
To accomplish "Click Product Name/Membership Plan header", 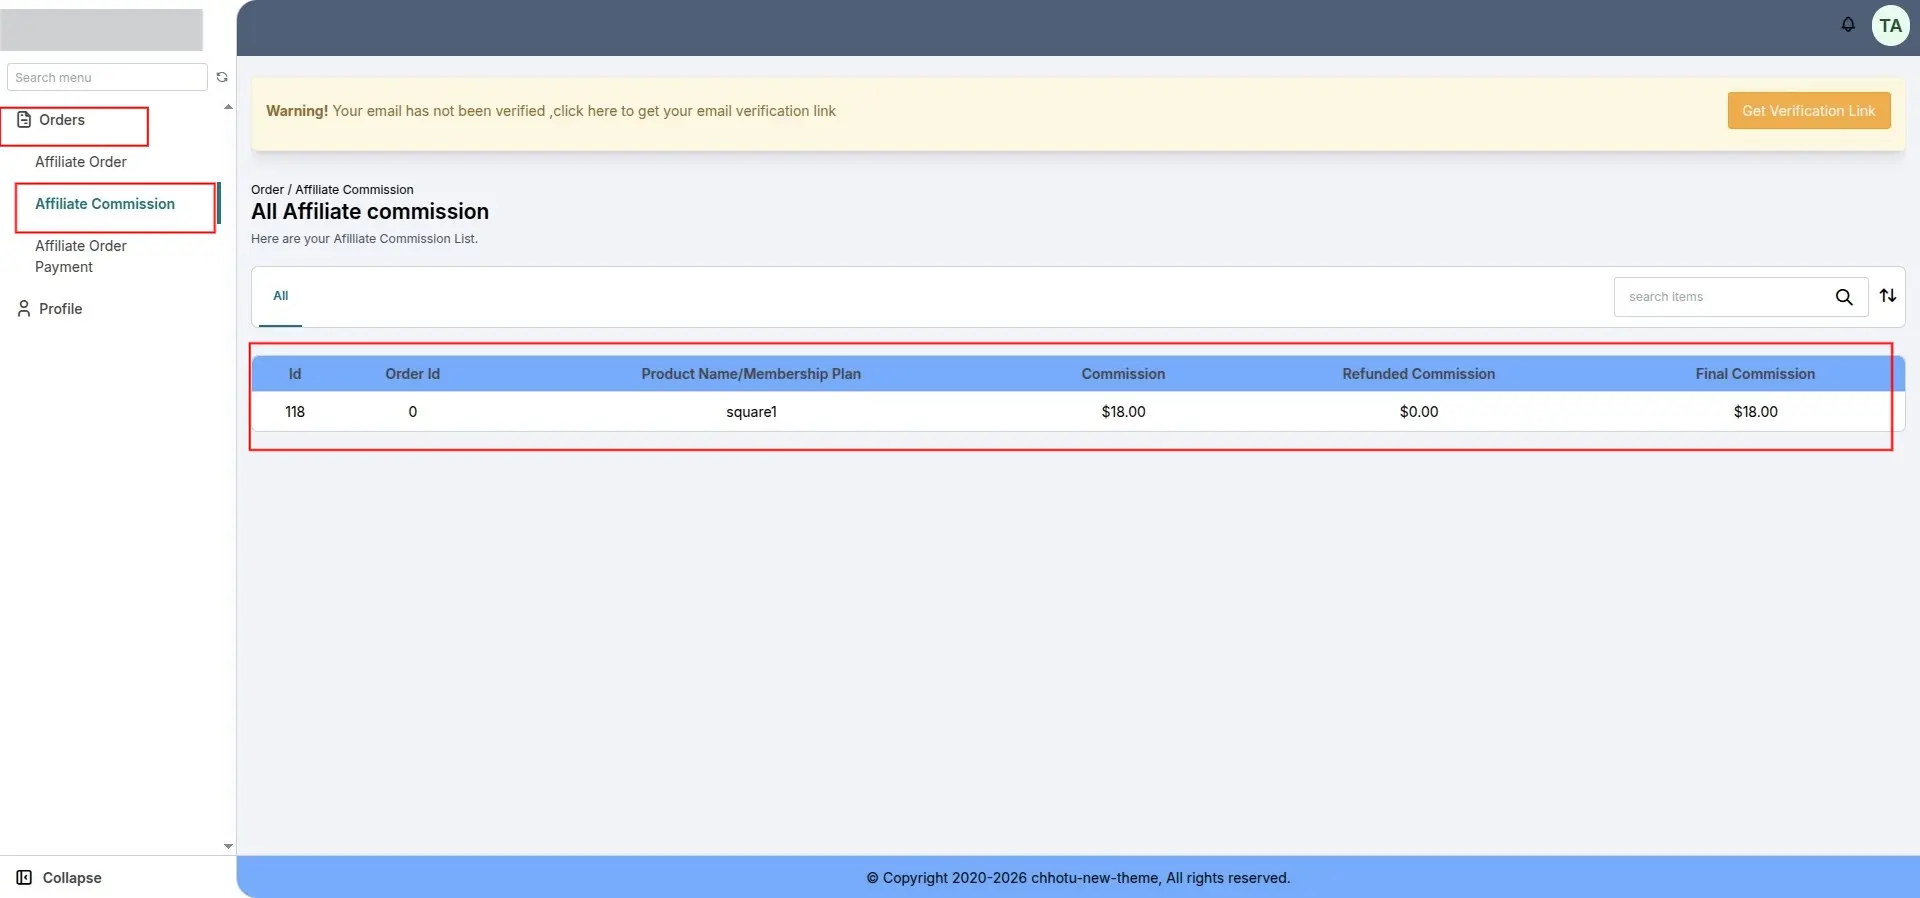I will click(x=751, y=374).
